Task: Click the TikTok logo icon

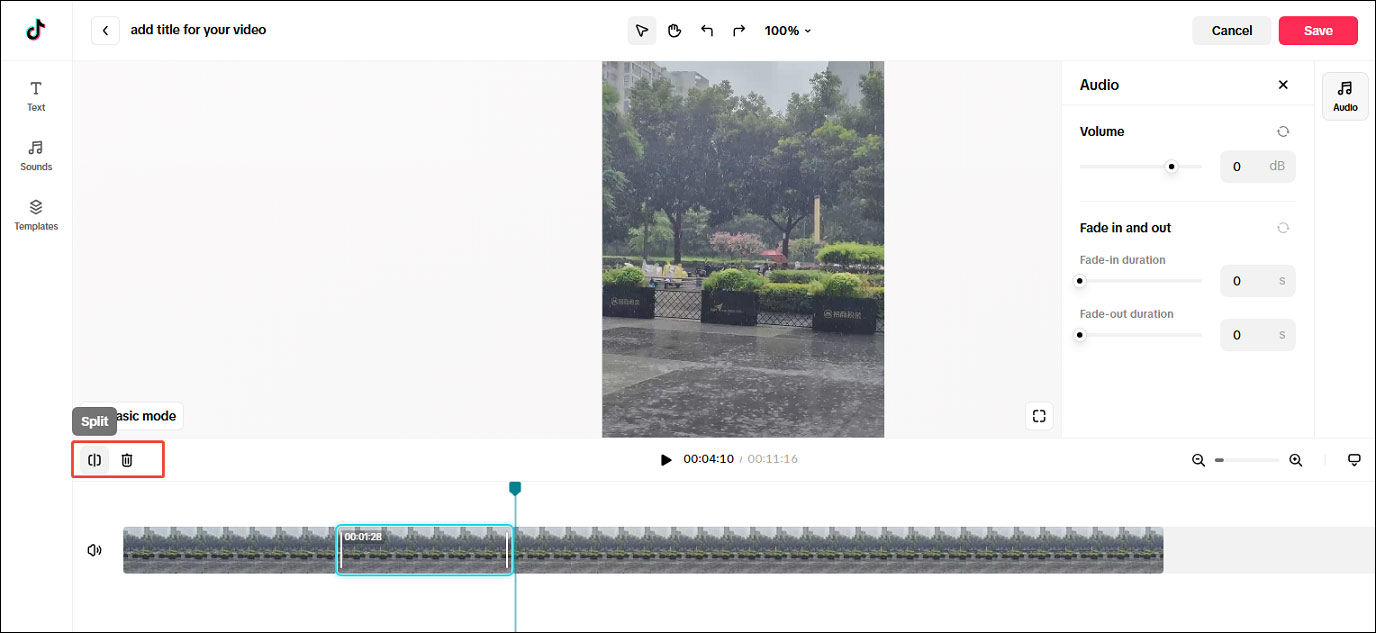Action: [36, 30]
